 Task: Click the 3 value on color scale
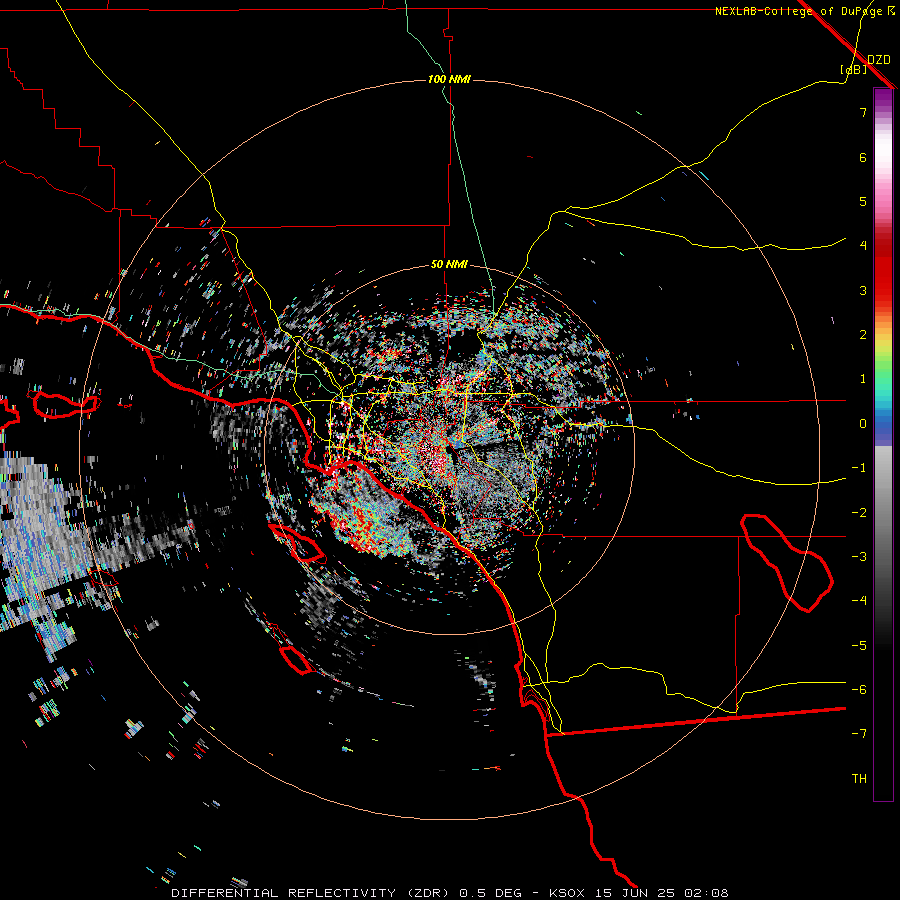pos(863,290)
